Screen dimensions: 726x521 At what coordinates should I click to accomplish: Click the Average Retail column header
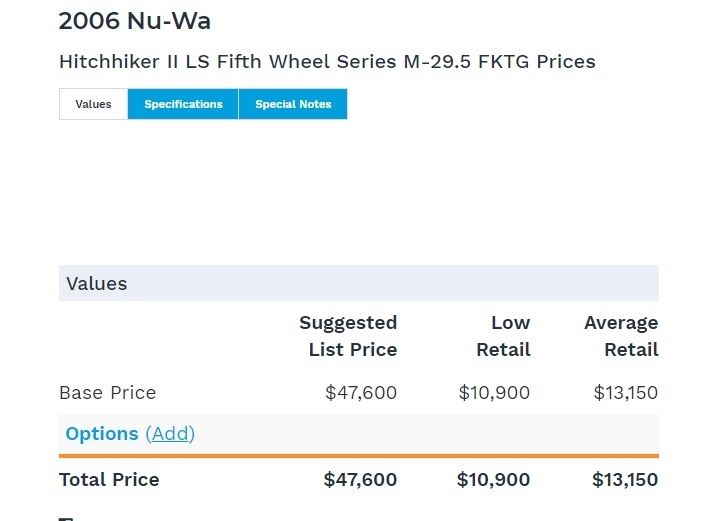pyautogui.click(x=621, y=336)
